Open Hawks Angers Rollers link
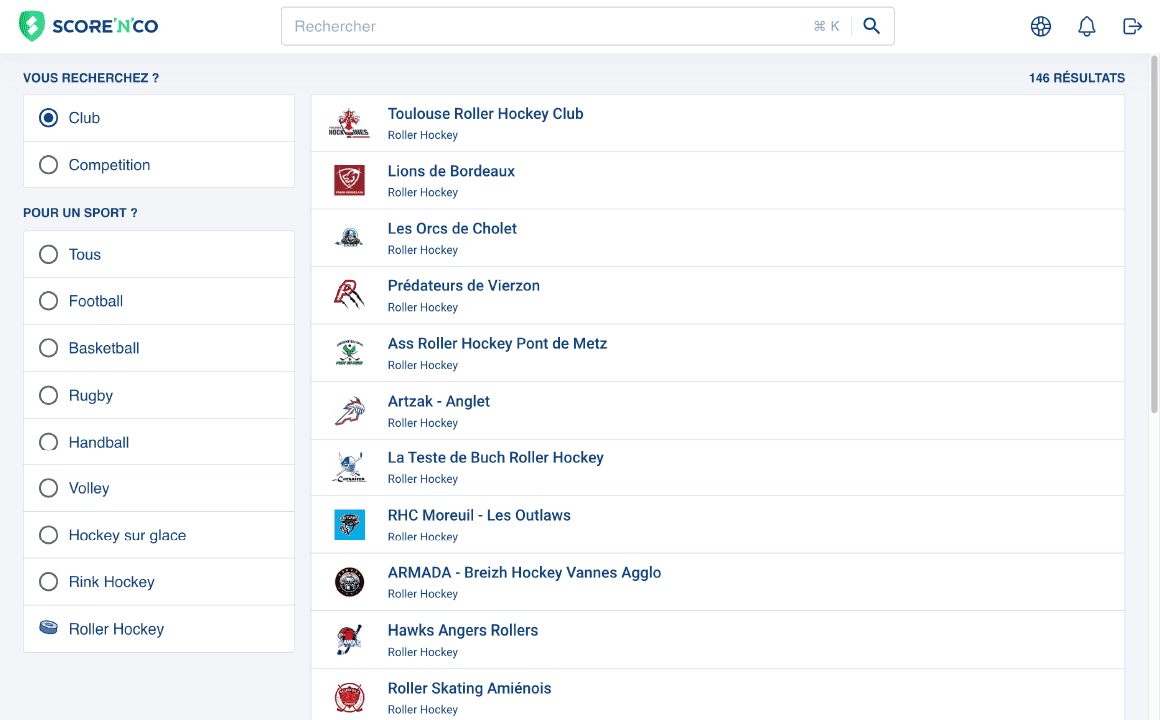The height and width of the screenshot is (720, 1160). click(463, 630)
